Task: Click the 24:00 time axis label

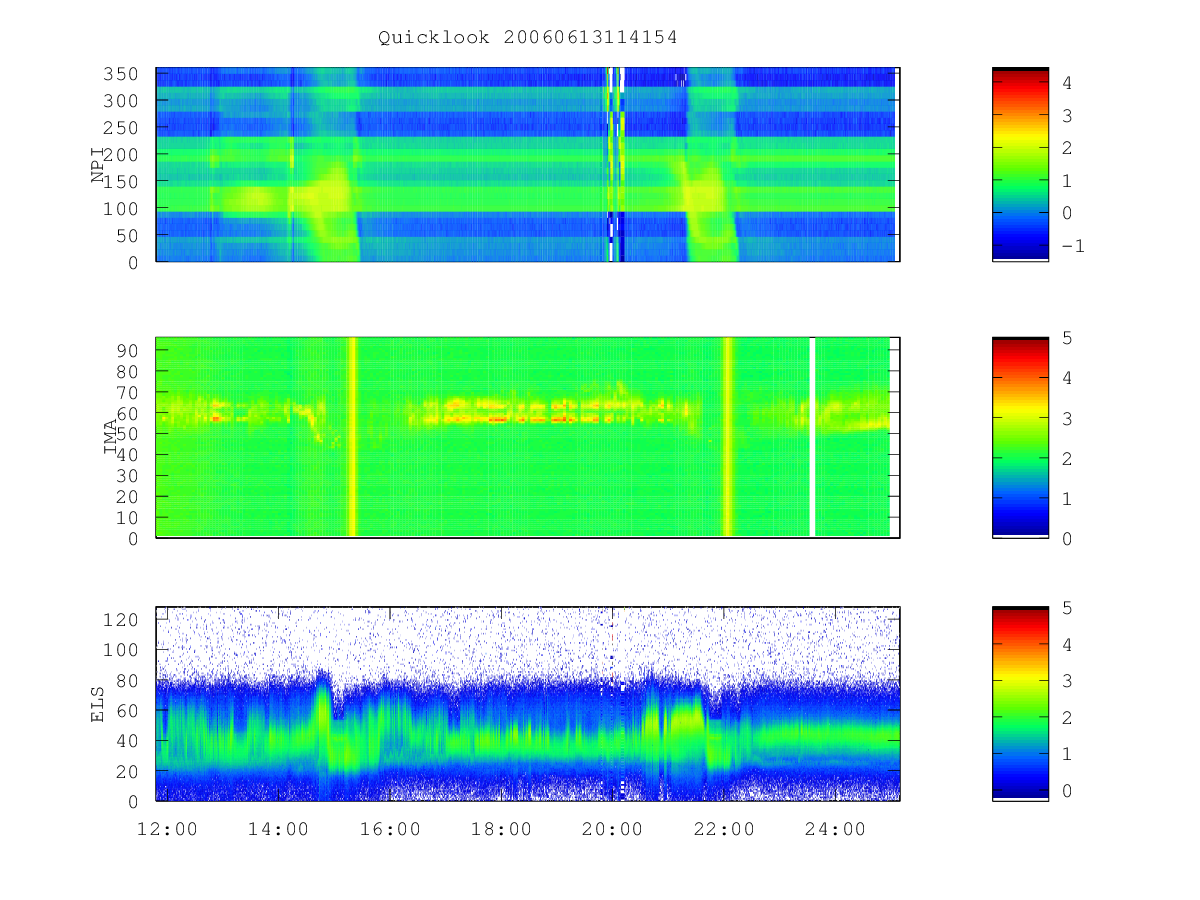Action: tap(836, 829)
